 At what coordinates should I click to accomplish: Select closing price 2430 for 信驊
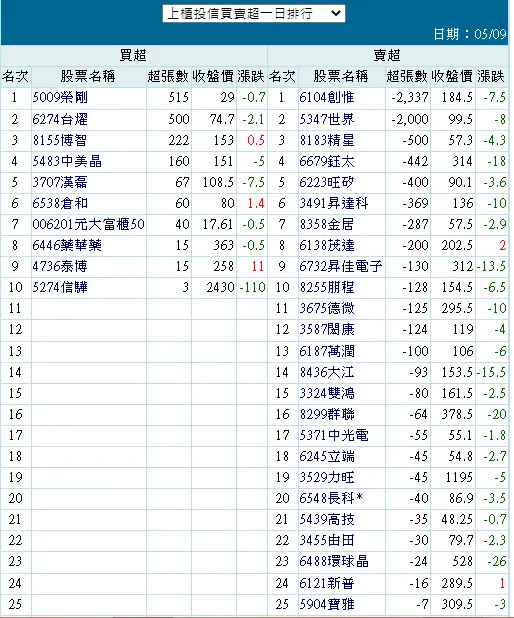pos(220,287)
